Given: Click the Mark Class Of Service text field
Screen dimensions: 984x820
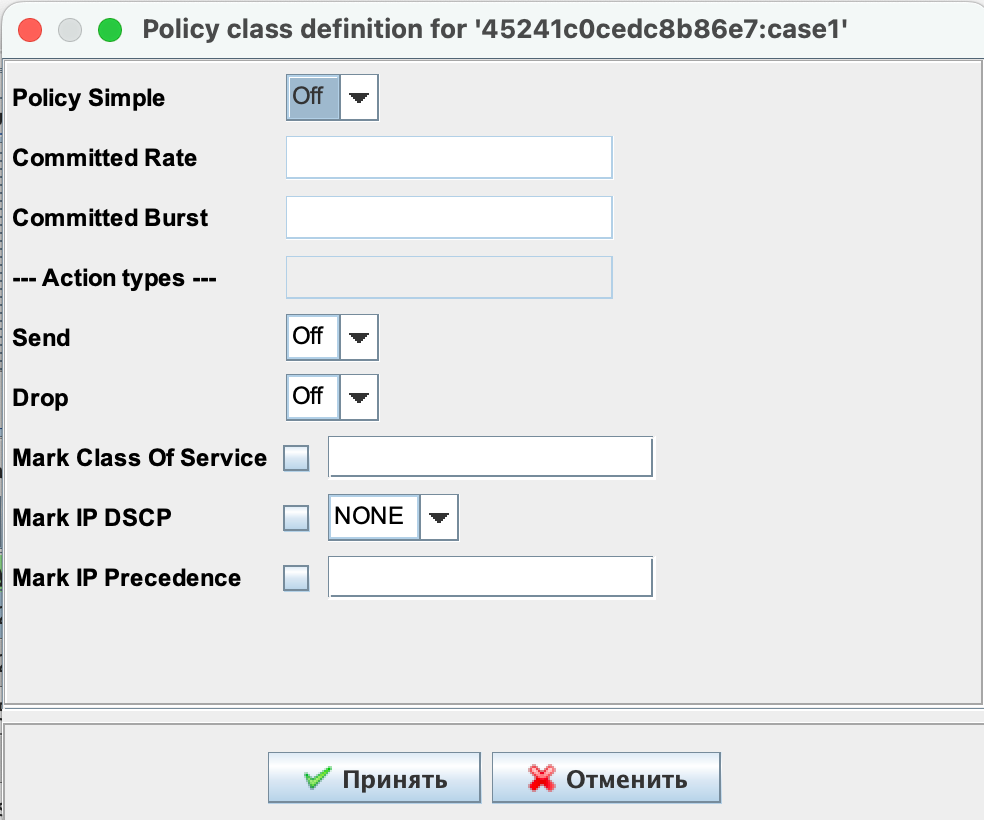Looking at the screenshot, I should coord(490,458).
